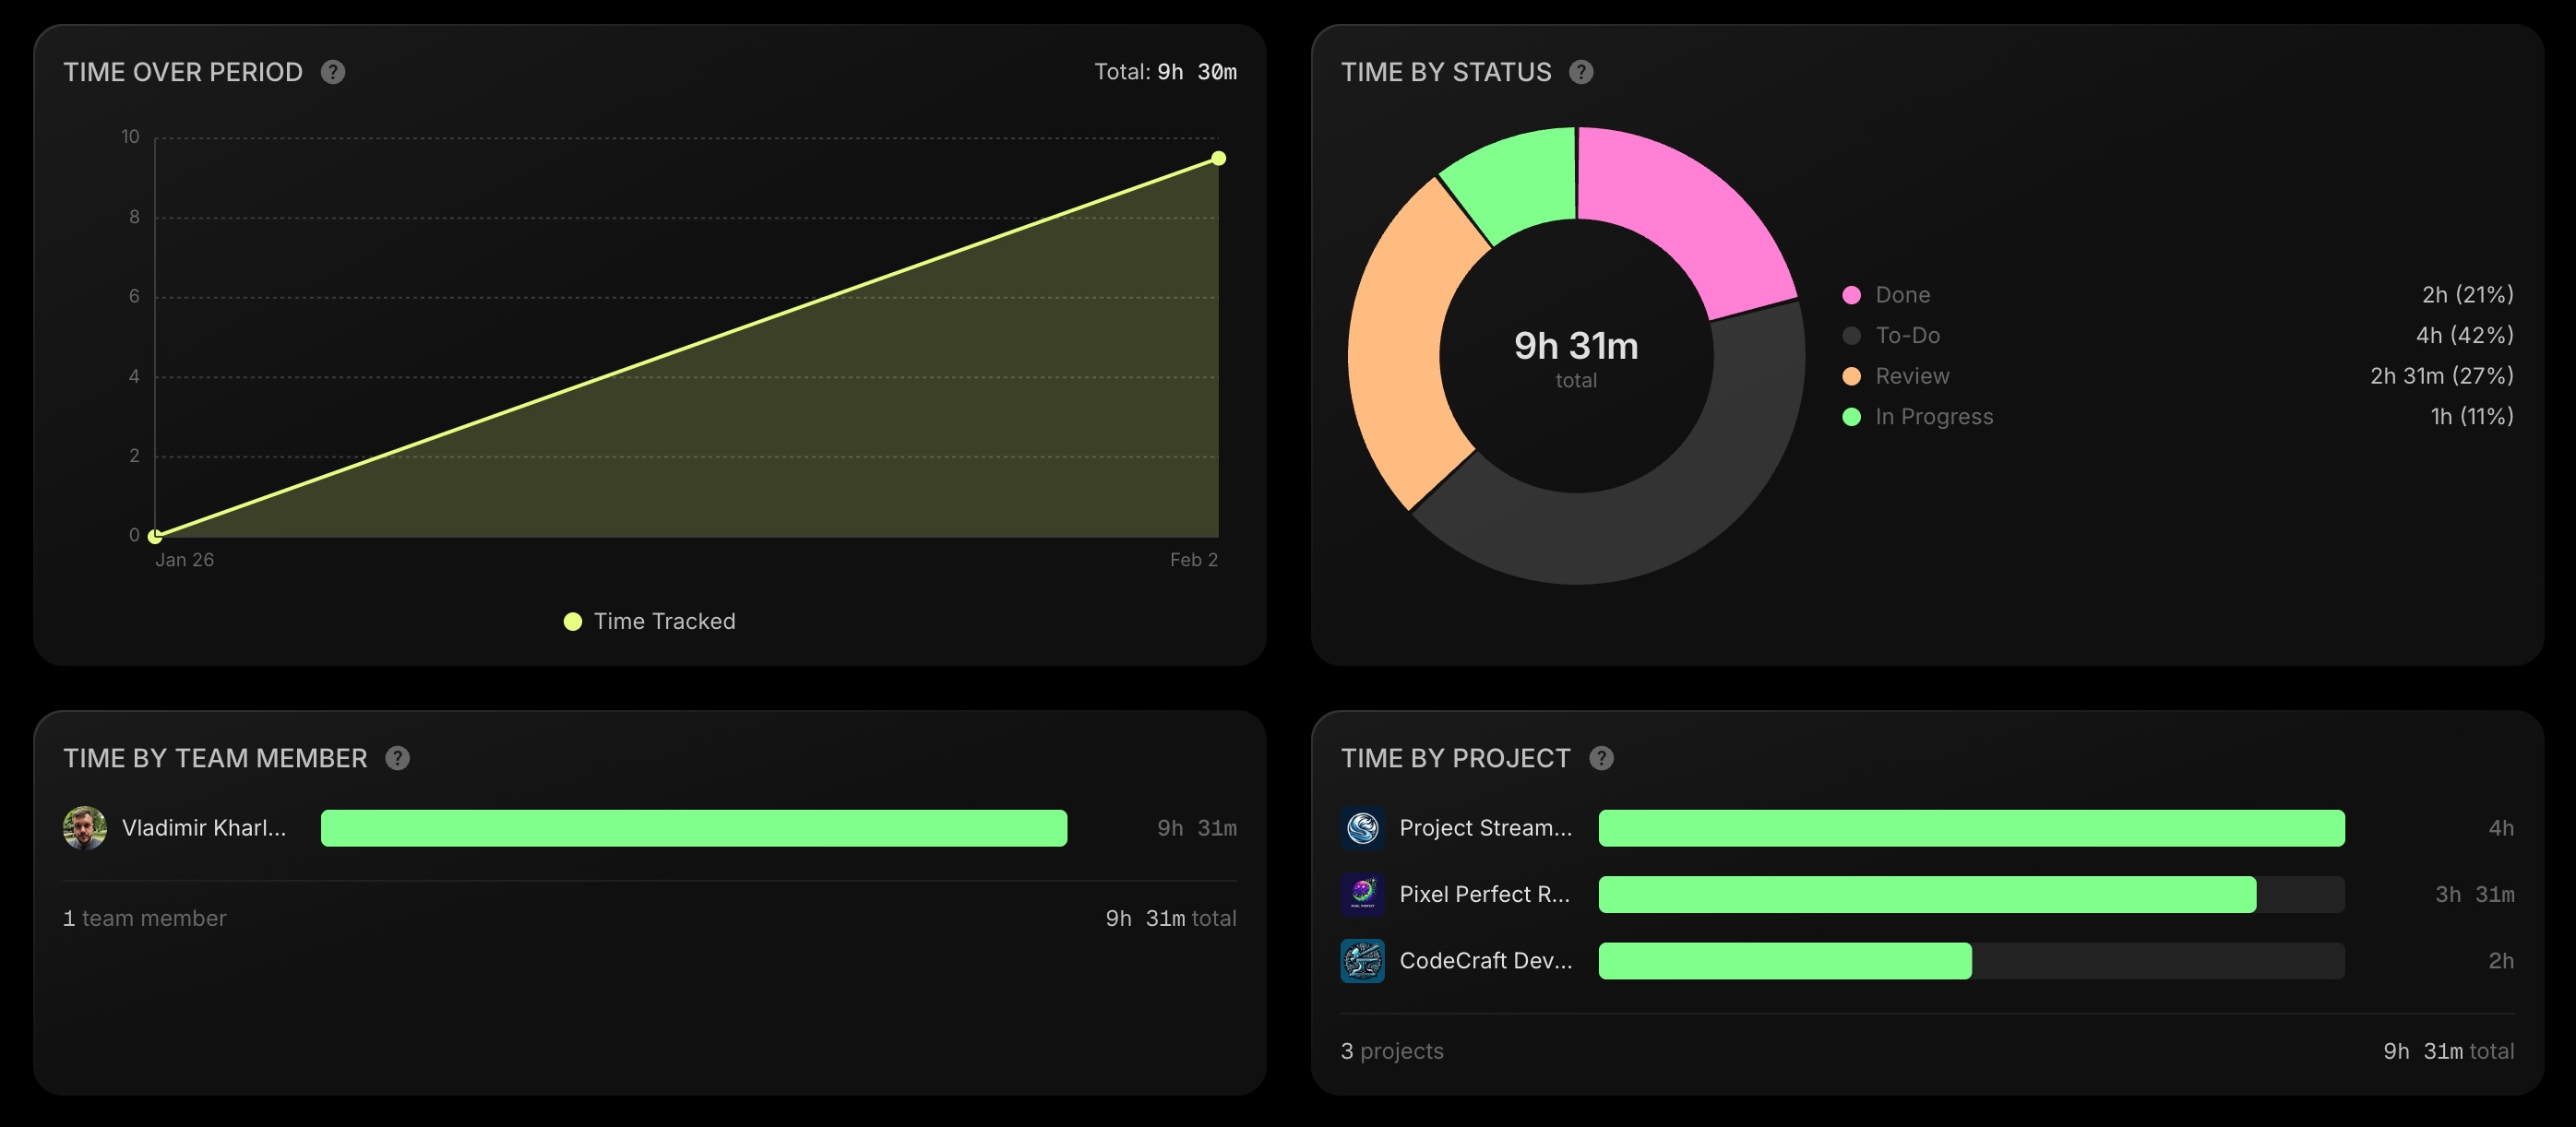
Task: Click Pixel Perfect R... project icon
Action: click(x=1362, y=894)
